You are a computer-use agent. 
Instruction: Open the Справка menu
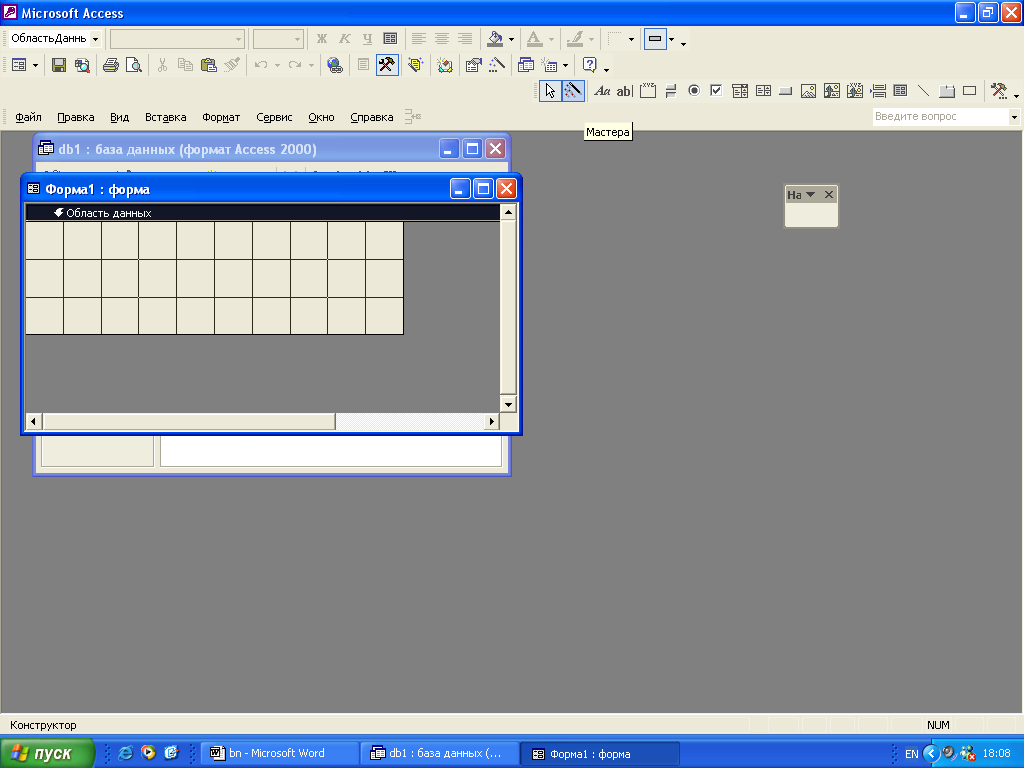[x=372, y=118]
